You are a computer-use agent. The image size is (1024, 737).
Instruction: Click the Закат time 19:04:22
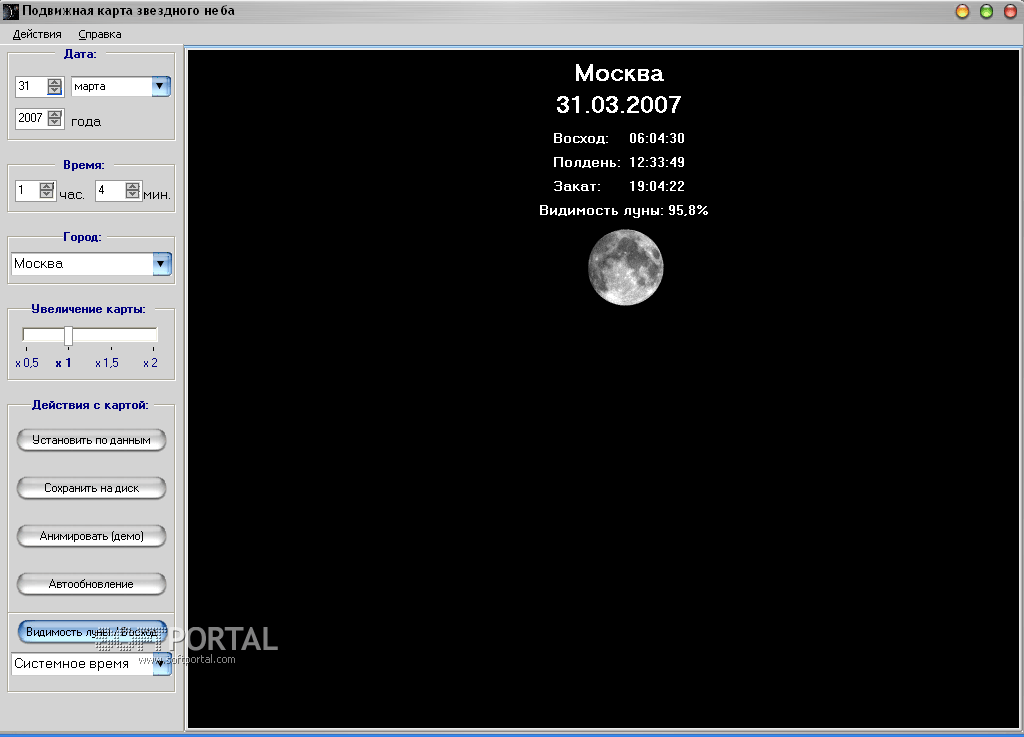pos(657,186)
